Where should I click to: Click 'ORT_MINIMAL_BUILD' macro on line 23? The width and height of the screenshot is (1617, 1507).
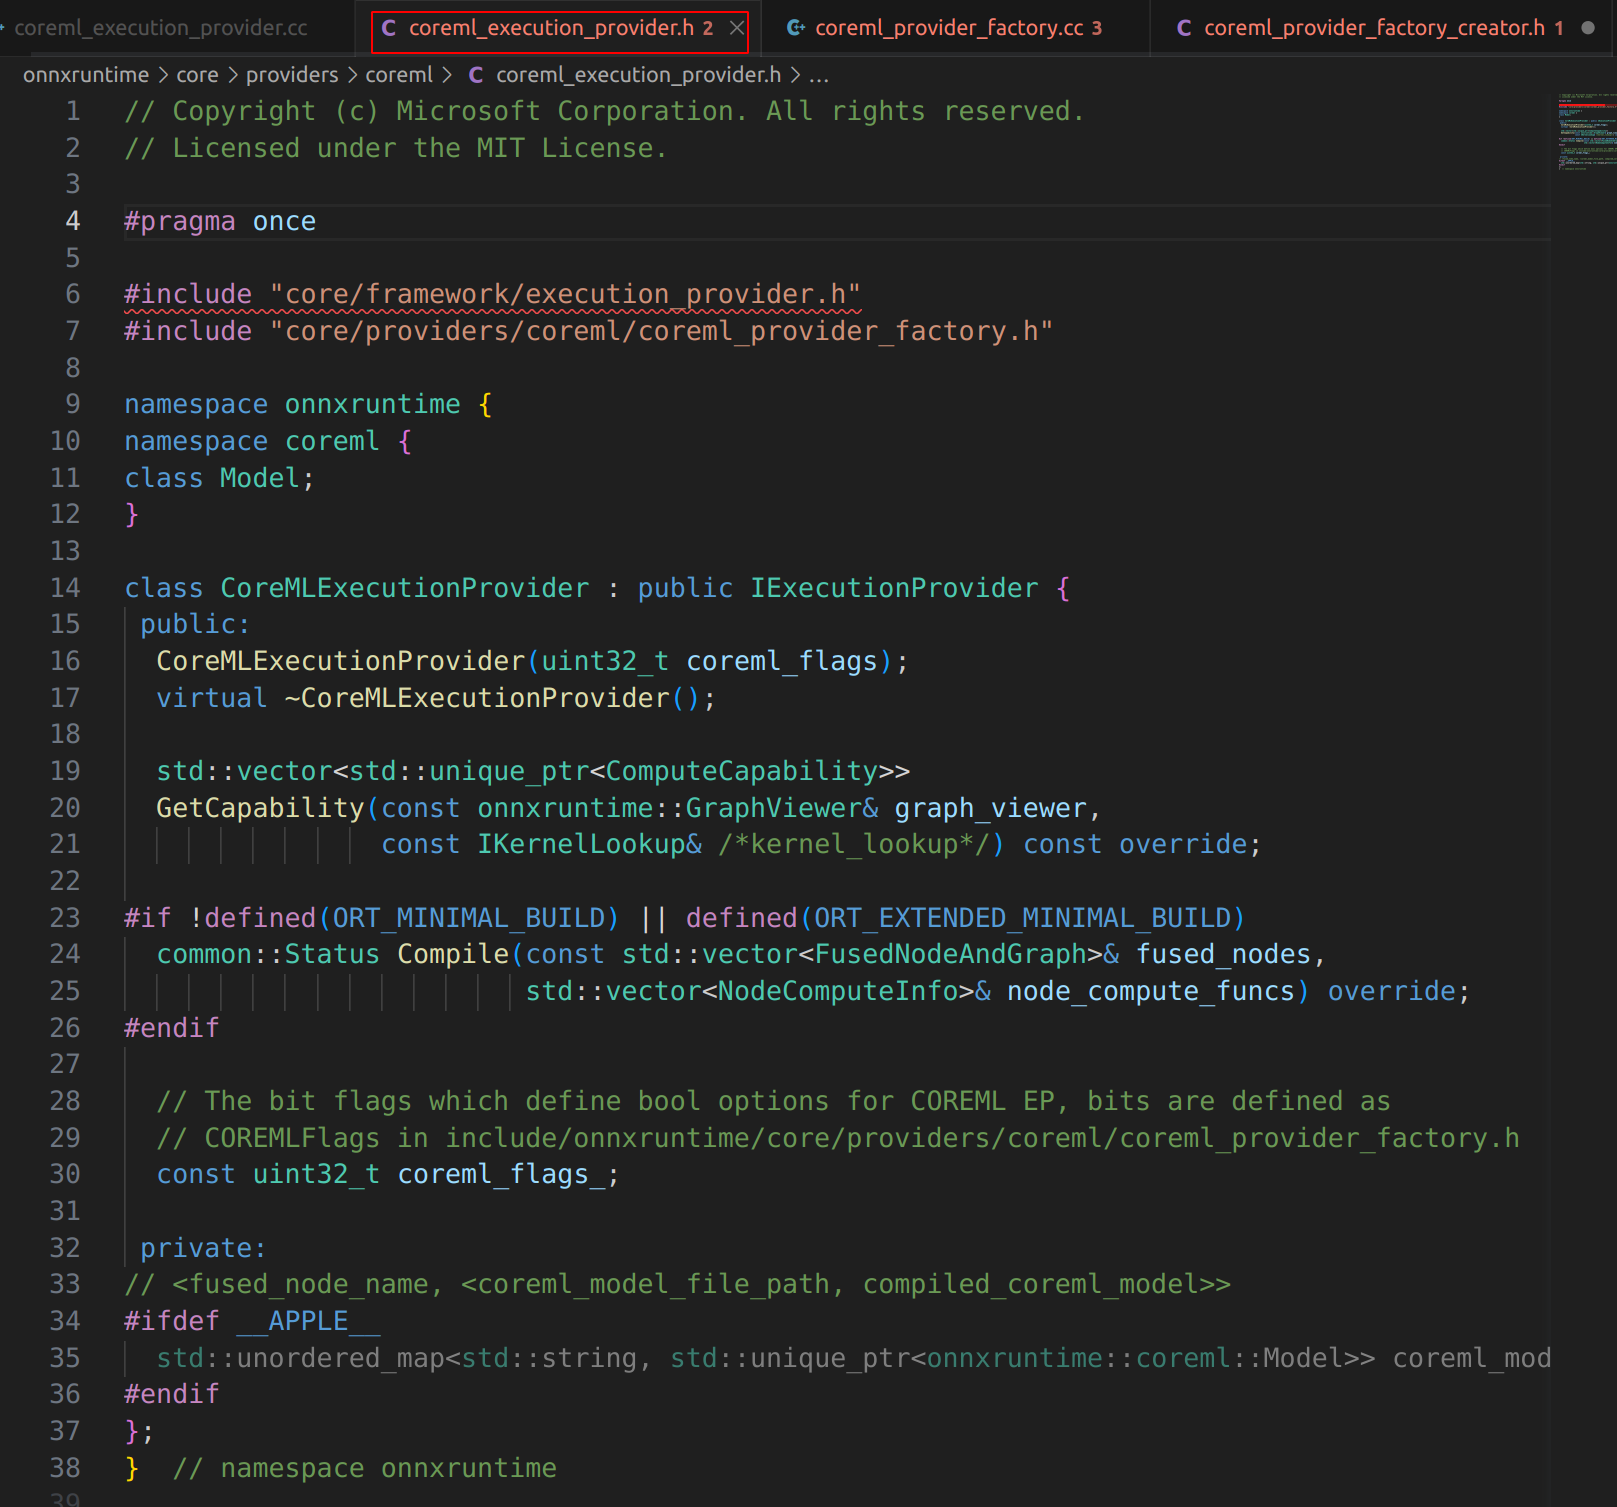tap(469, 918)
